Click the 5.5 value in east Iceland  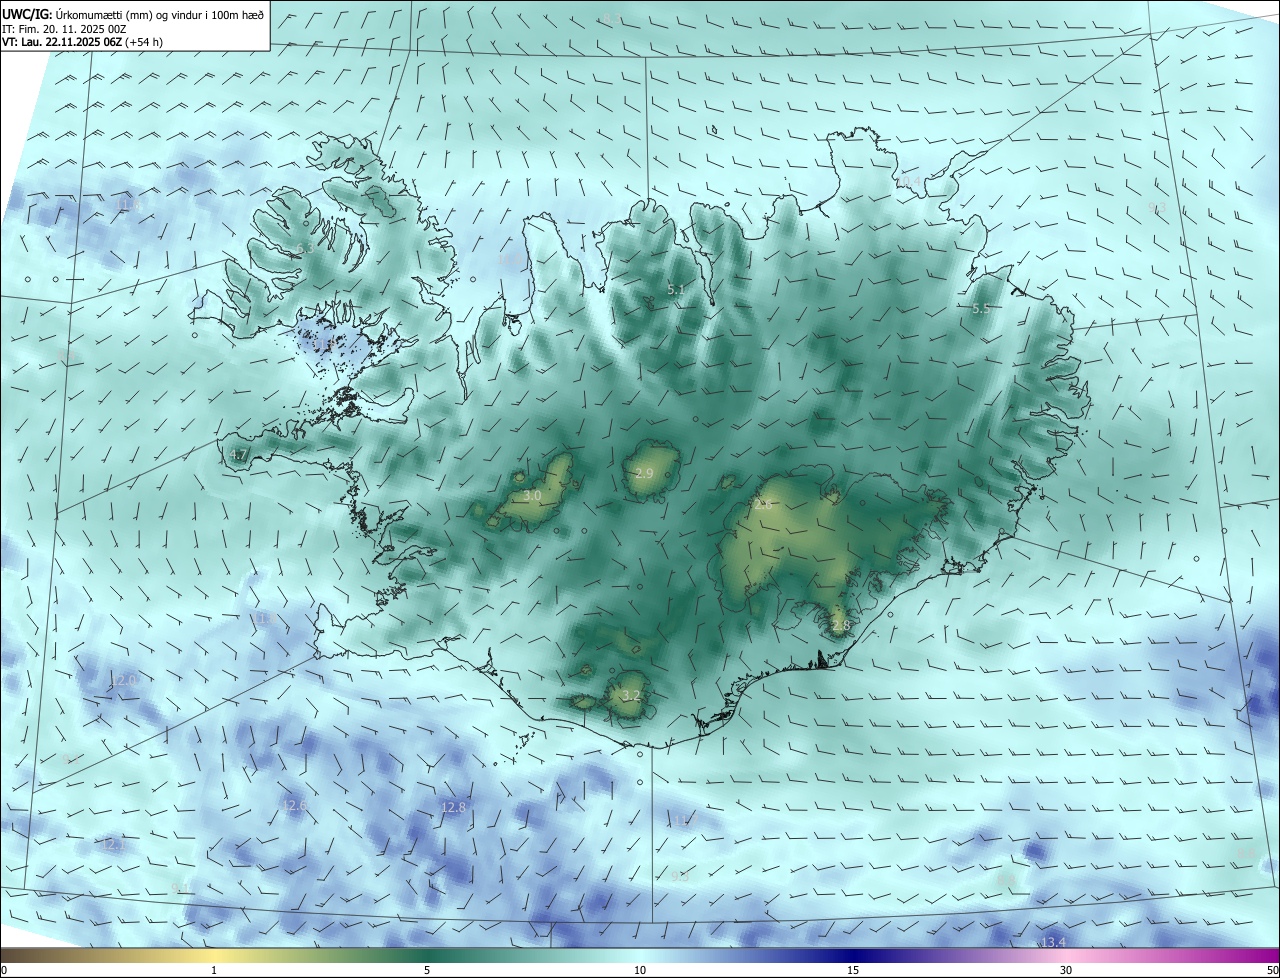tap(981, 309)
